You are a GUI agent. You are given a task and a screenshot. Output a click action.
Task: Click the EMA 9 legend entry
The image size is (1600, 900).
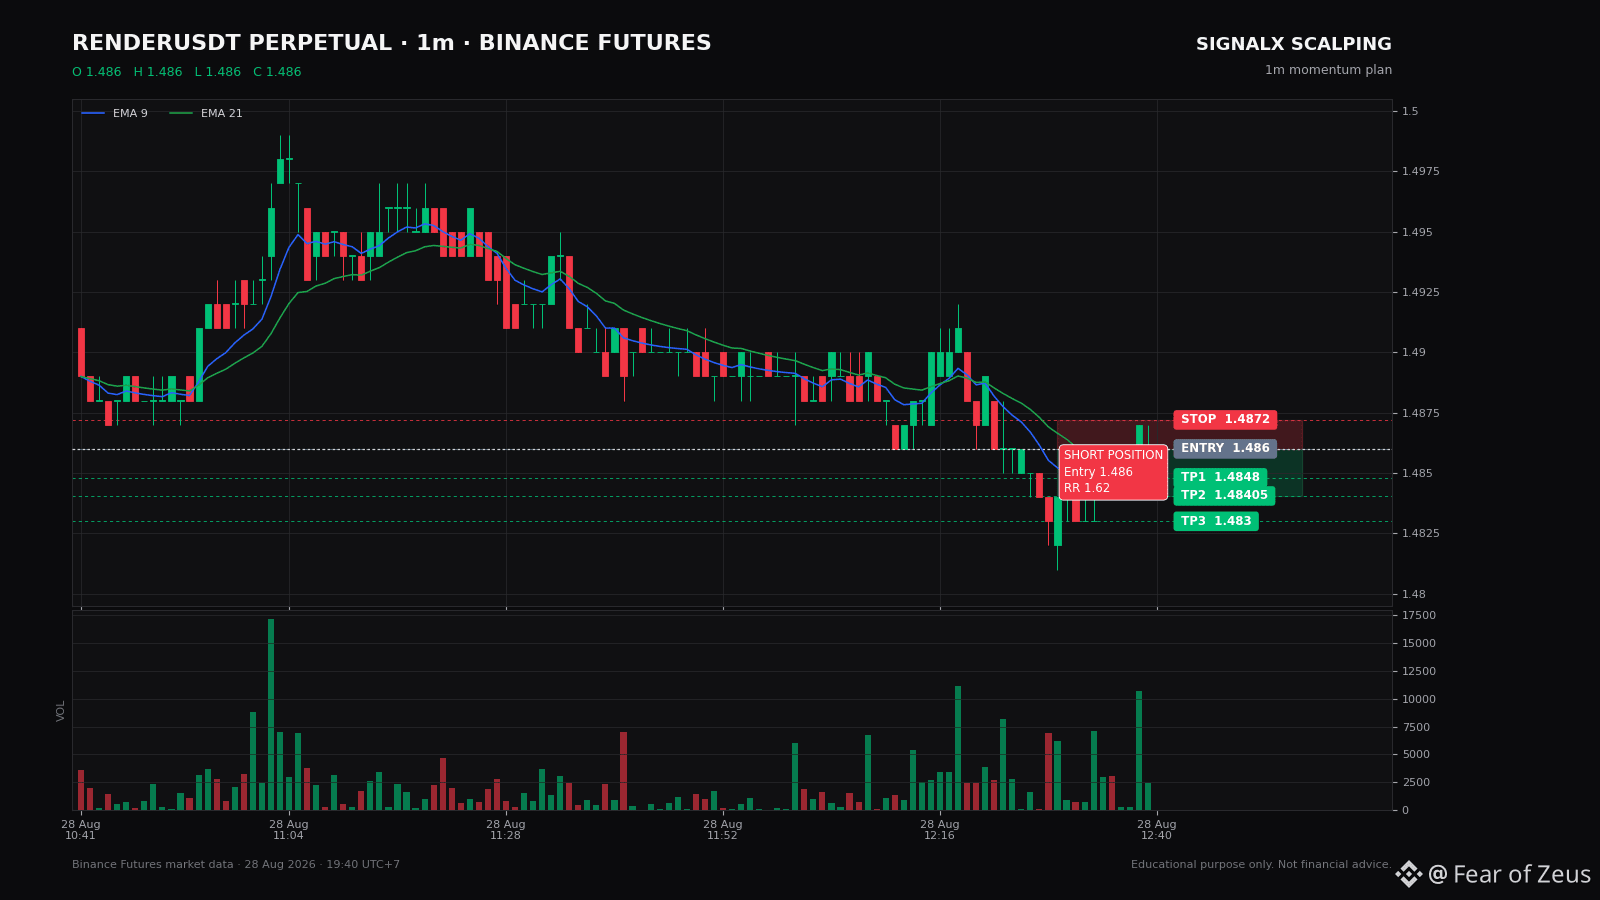tap(114, 114)
